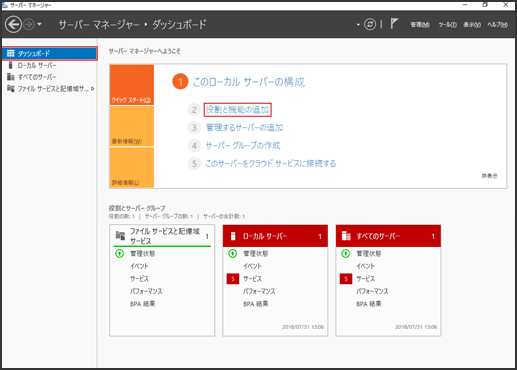Click the 管理するサーバーの追加 link

244,128
